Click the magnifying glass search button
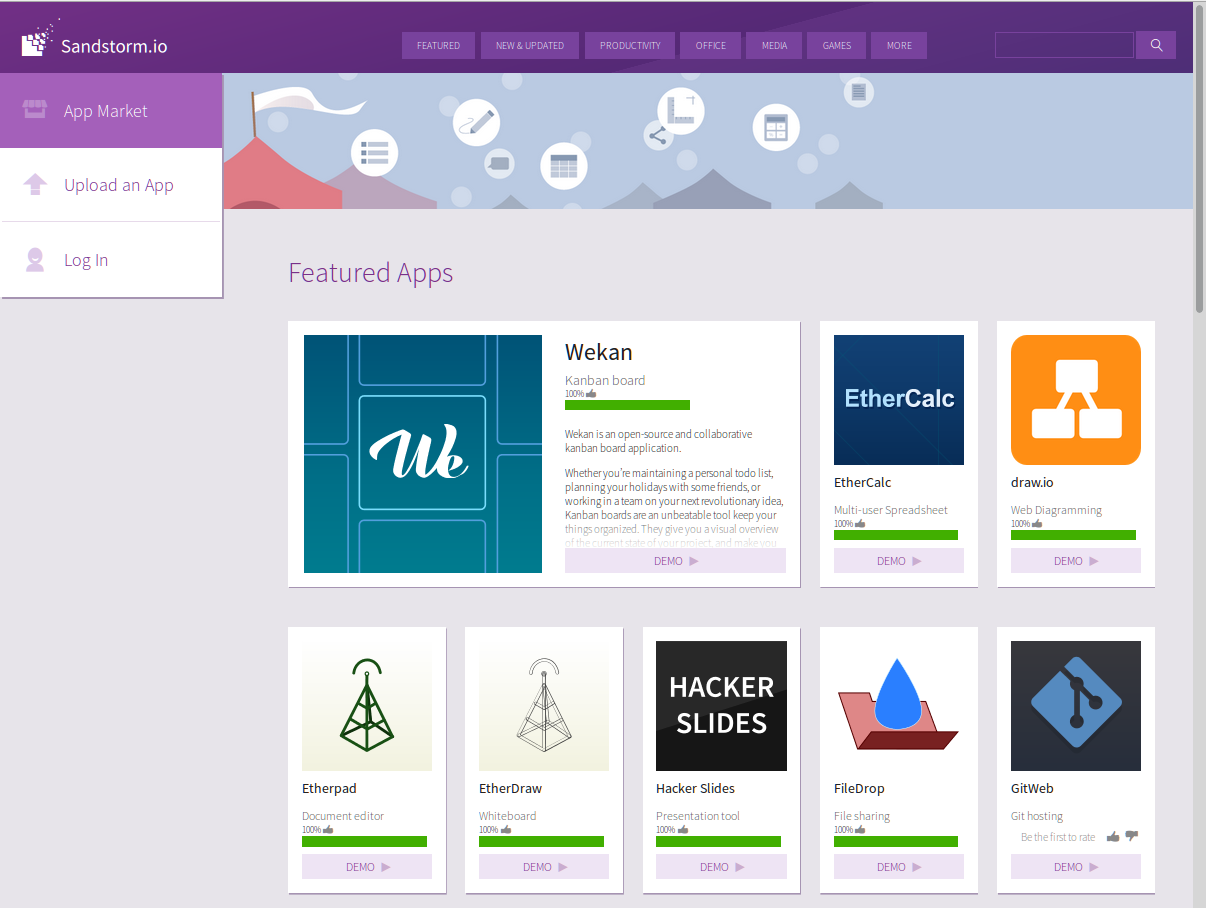Image resolution: width=1206 pixels, height=908 pixels. 1156,45
